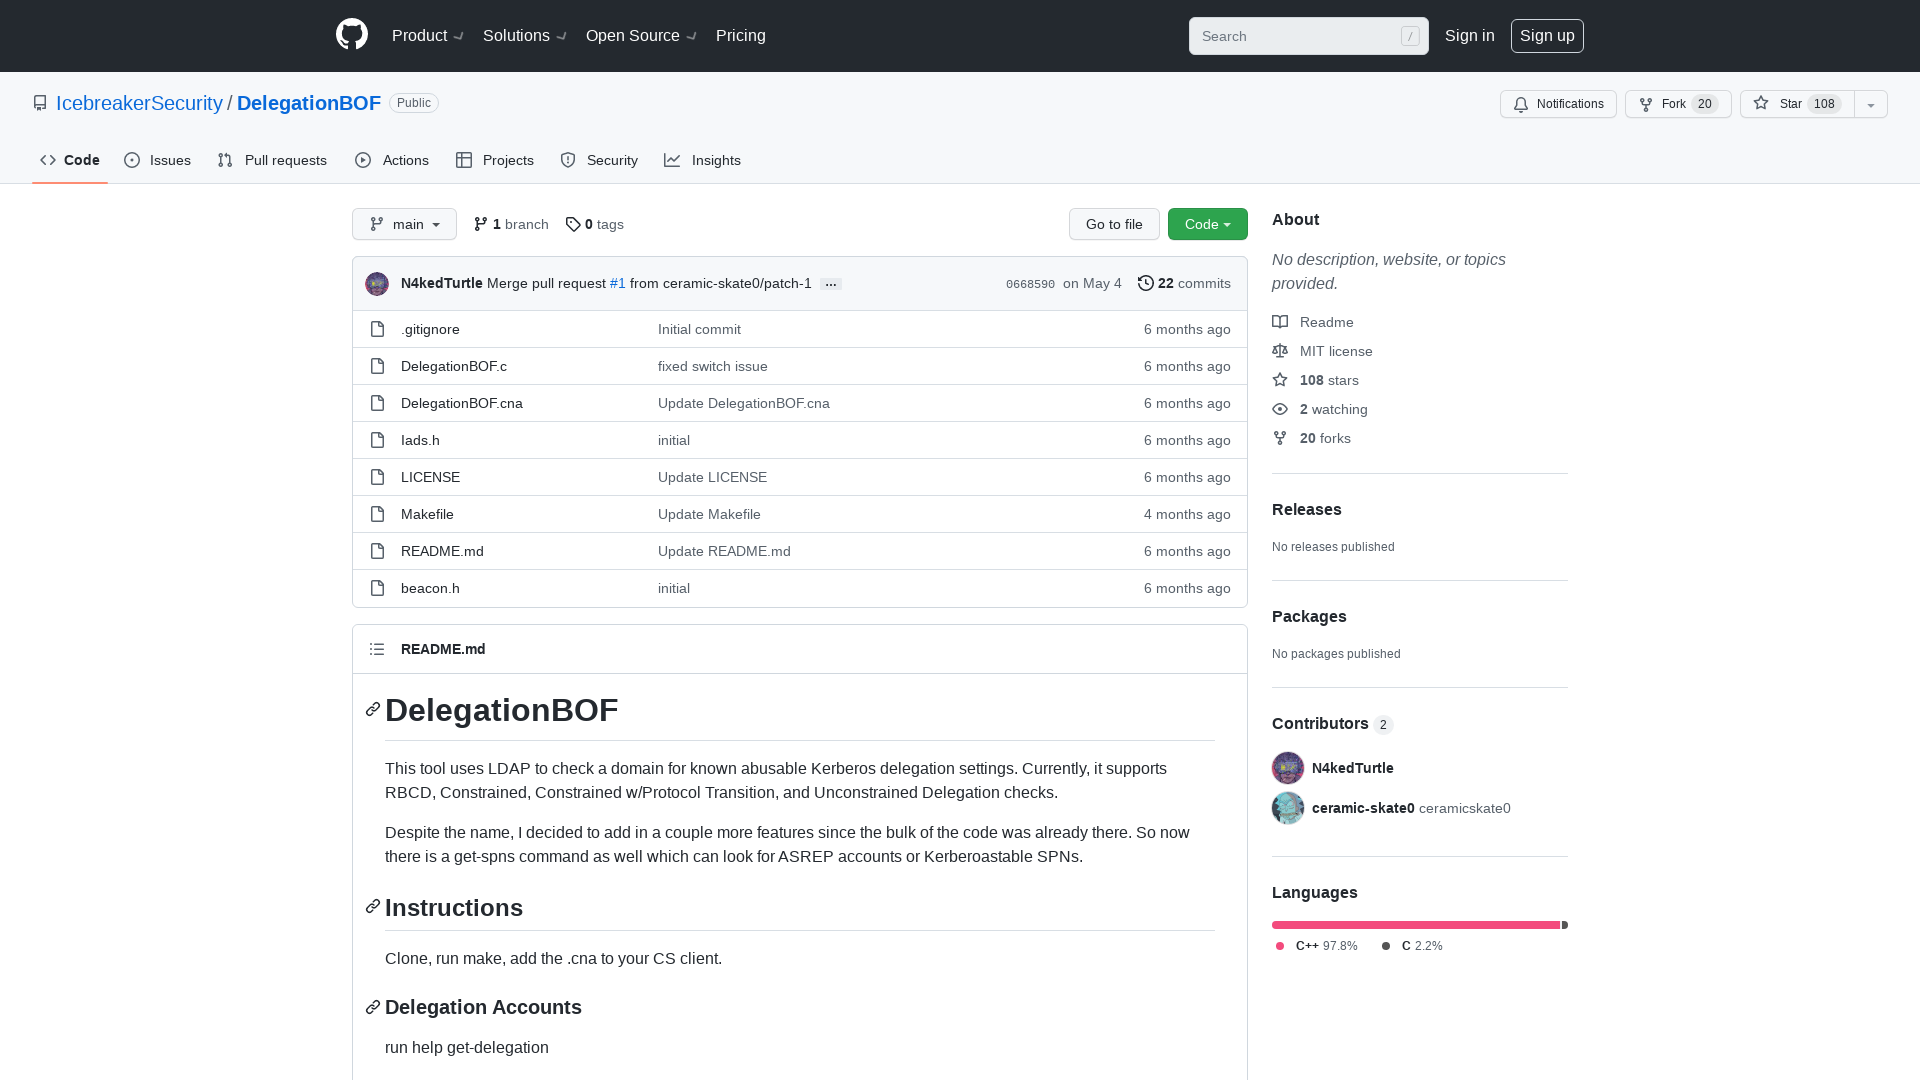The image size is (1920, 1080).
Task: Open the Security tab
Action: [599, 160]
